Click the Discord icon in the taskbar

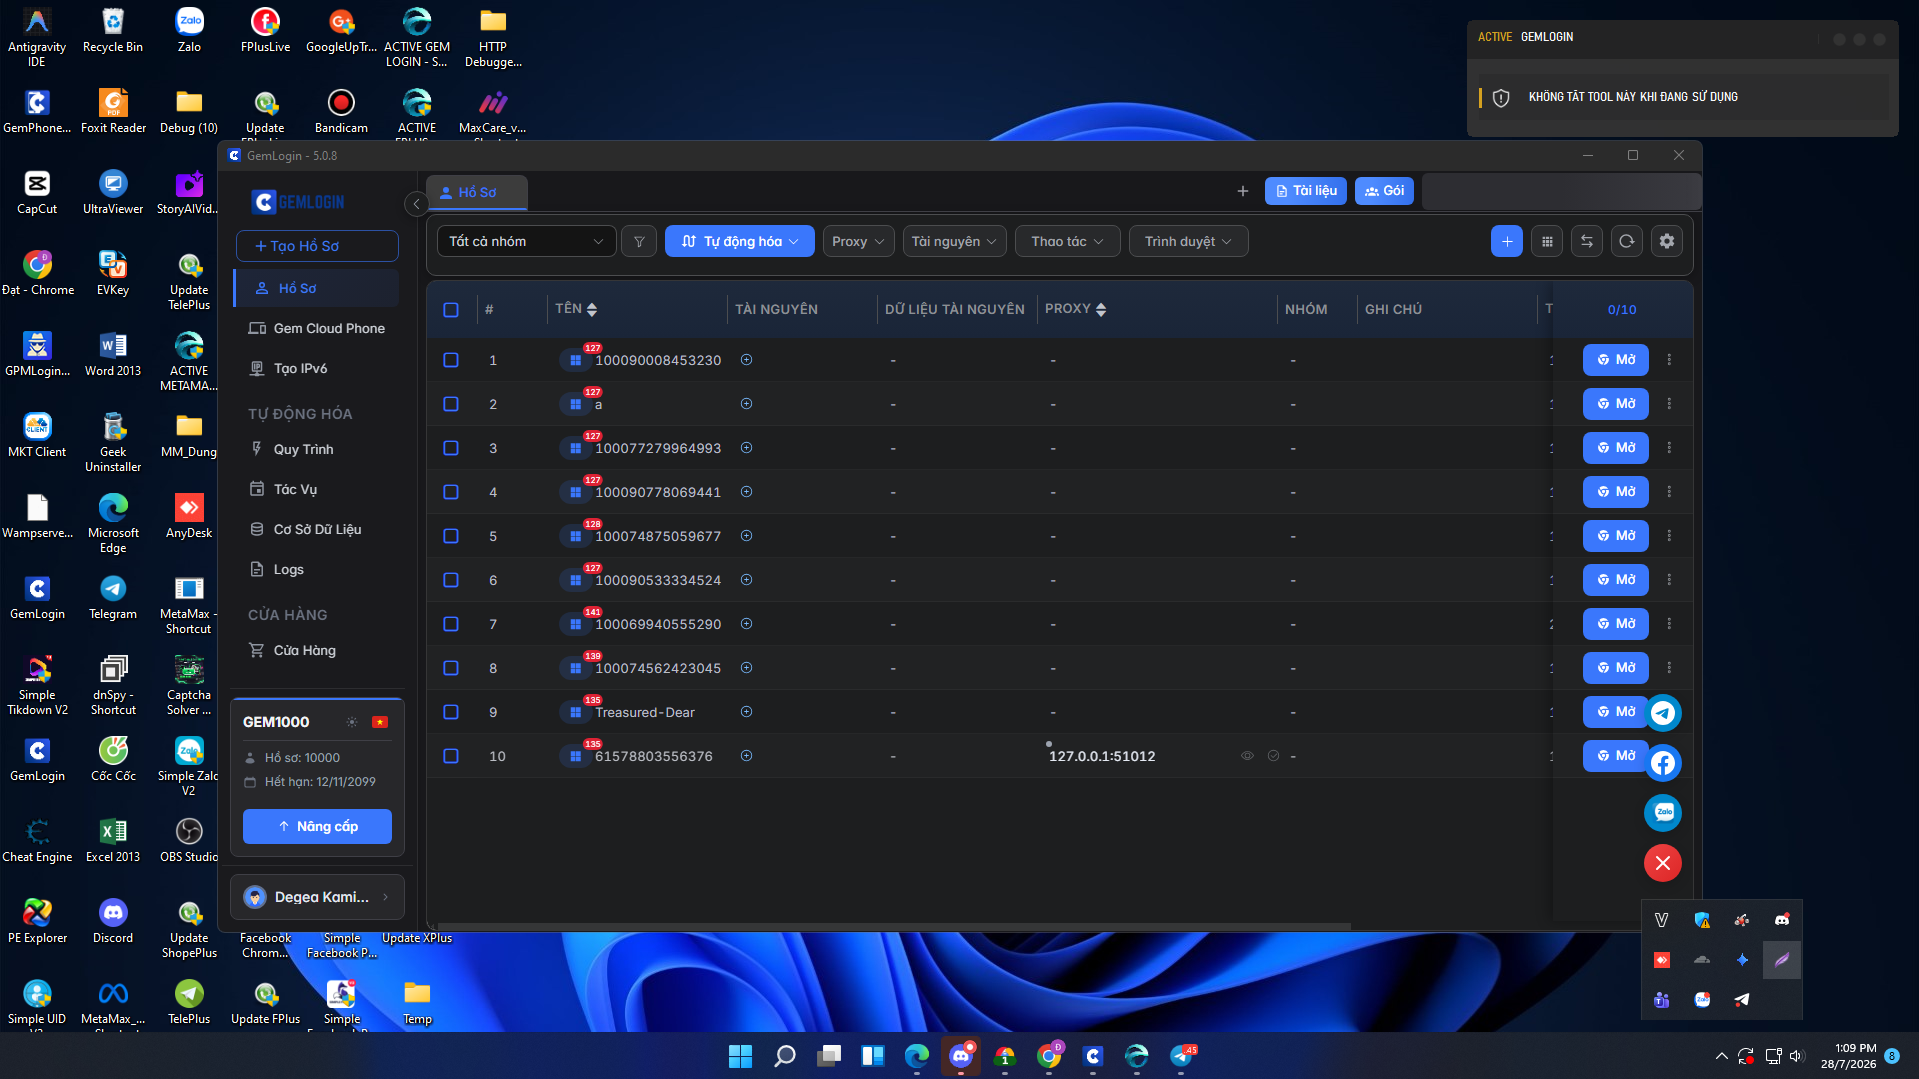[x=961, y=1056]
